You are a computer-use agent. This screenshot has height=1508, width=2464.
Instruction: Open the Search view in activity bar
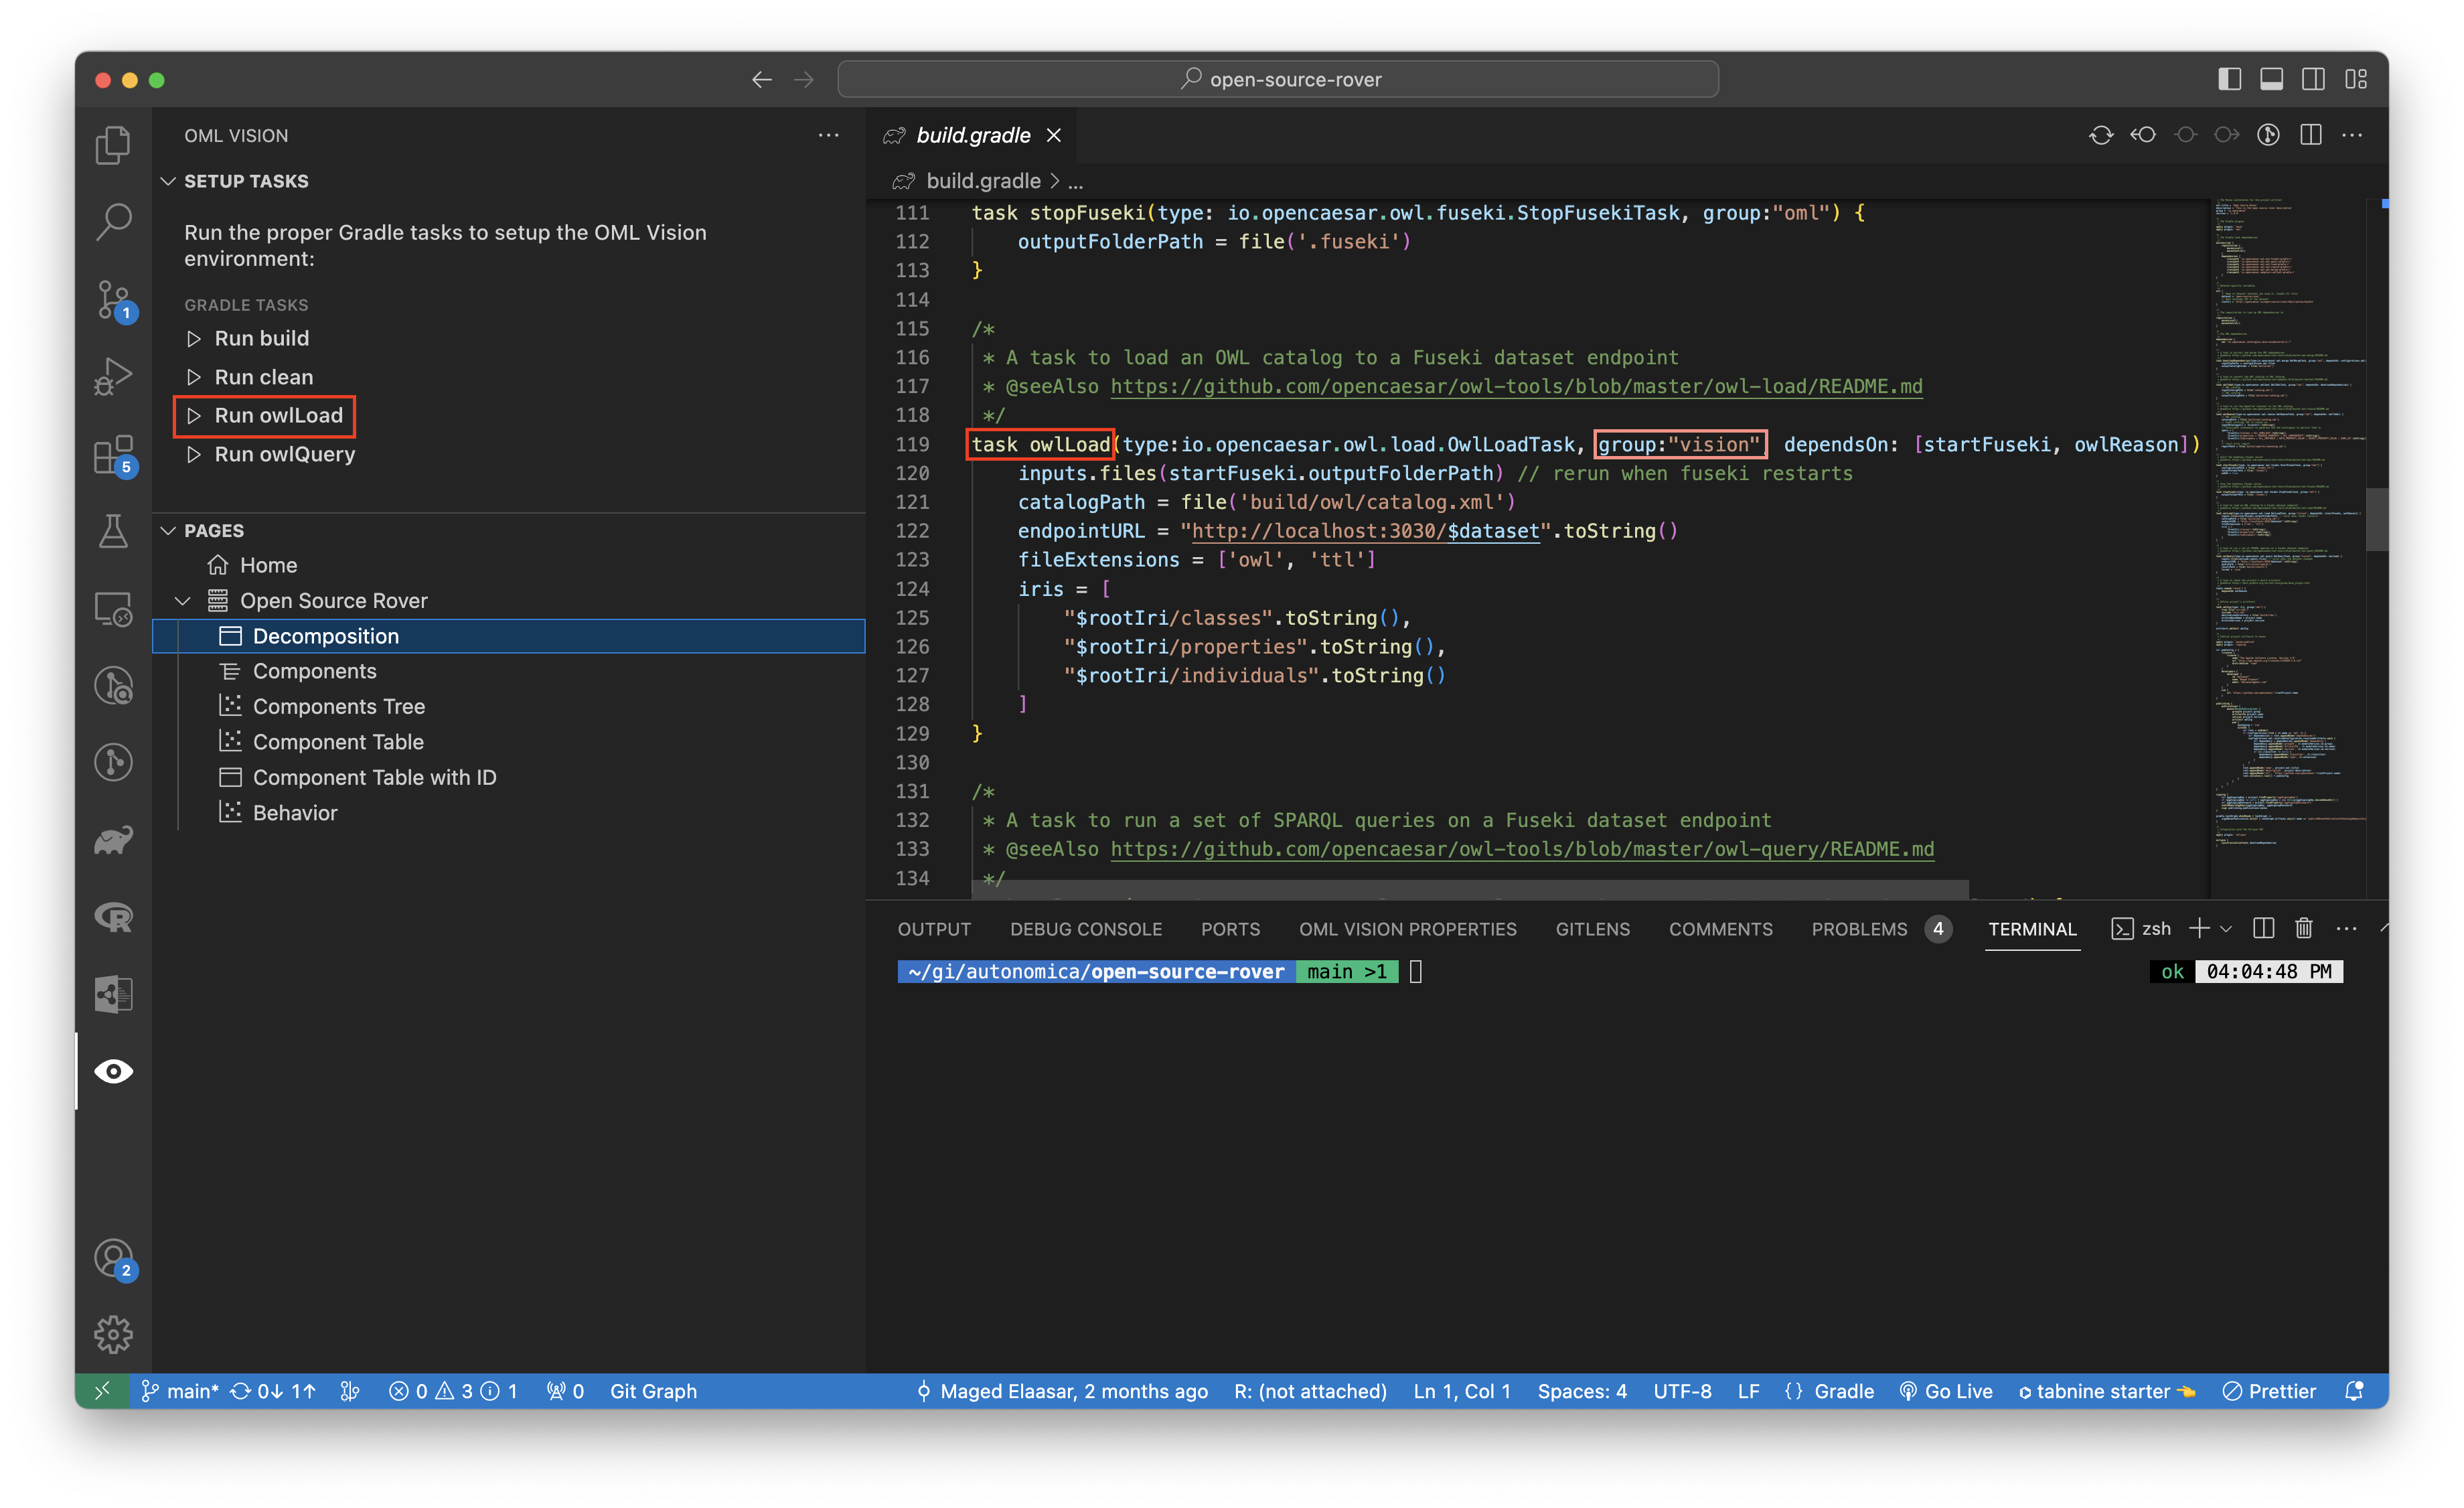(113, 221)
